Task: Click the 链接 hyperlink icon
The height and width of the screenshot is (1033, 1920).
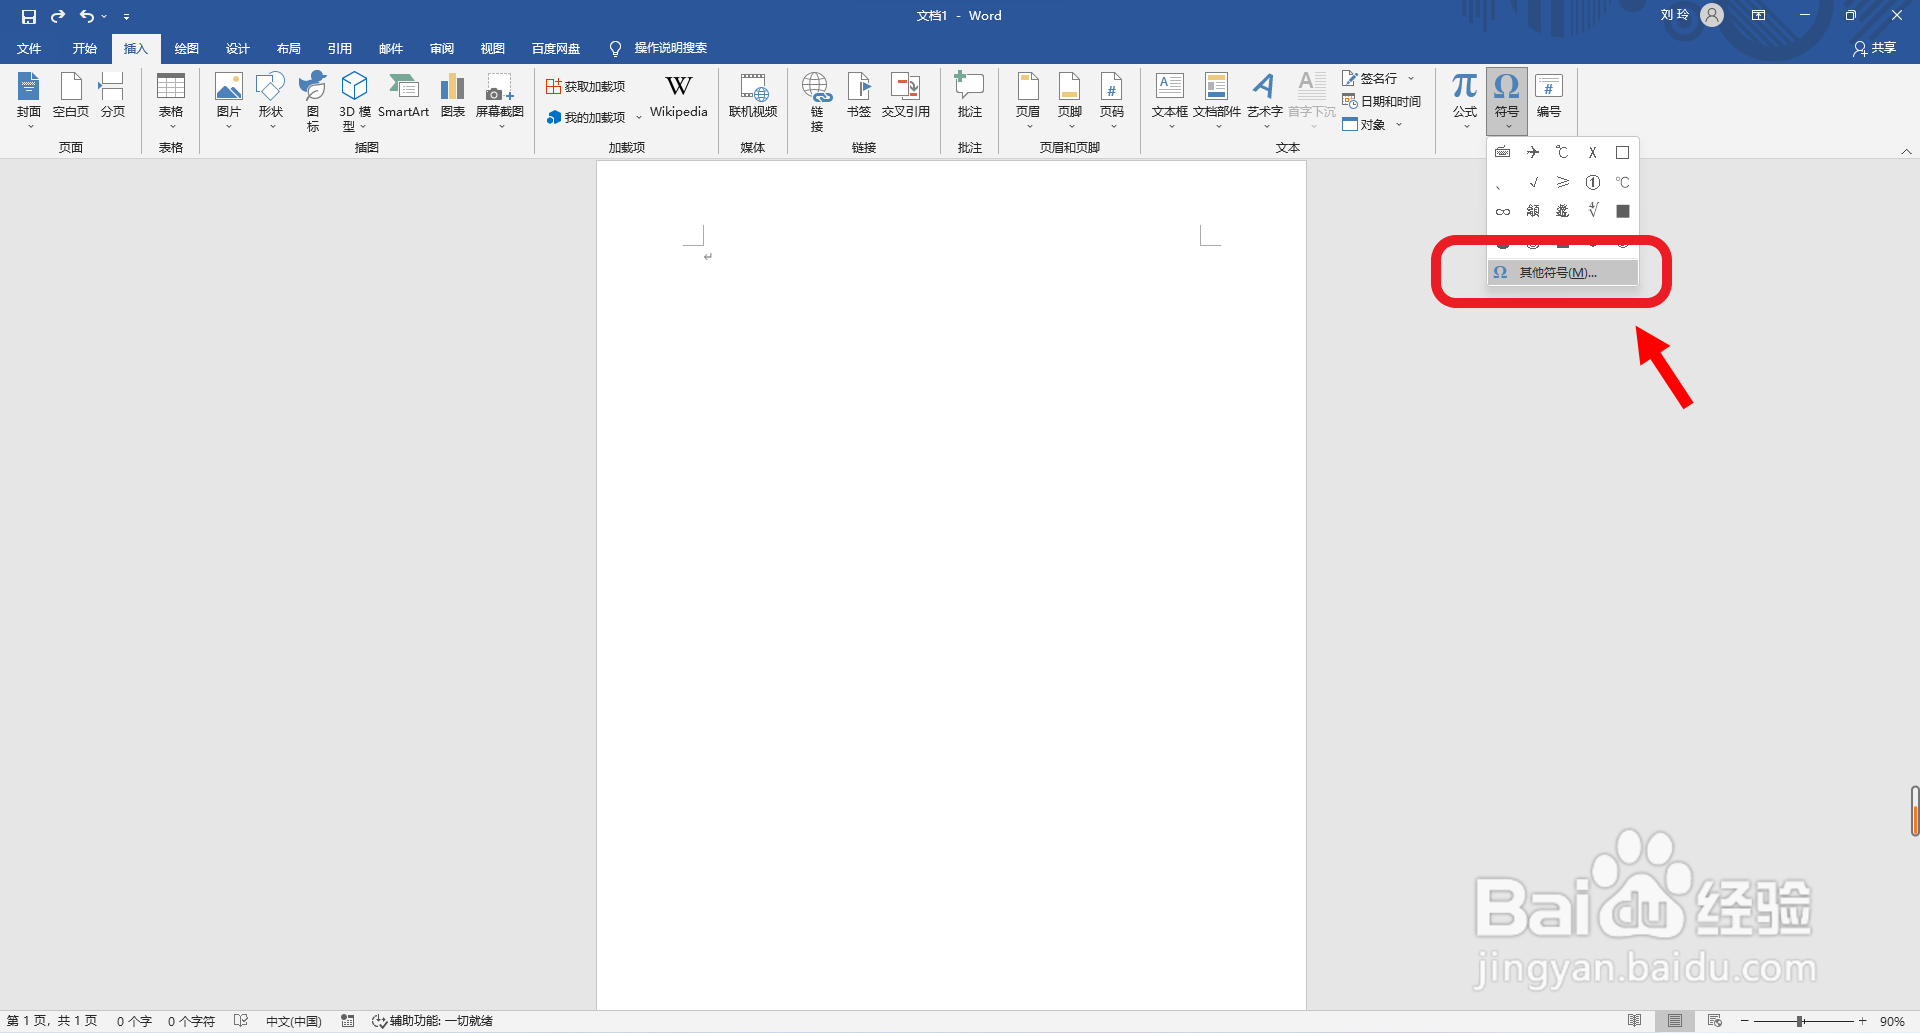Action: tap(817, 87)
